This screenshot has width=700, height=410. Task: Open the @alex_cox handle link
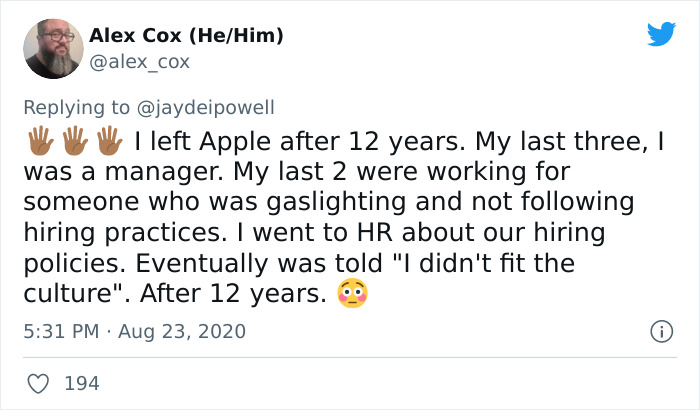tap(140, 62)
